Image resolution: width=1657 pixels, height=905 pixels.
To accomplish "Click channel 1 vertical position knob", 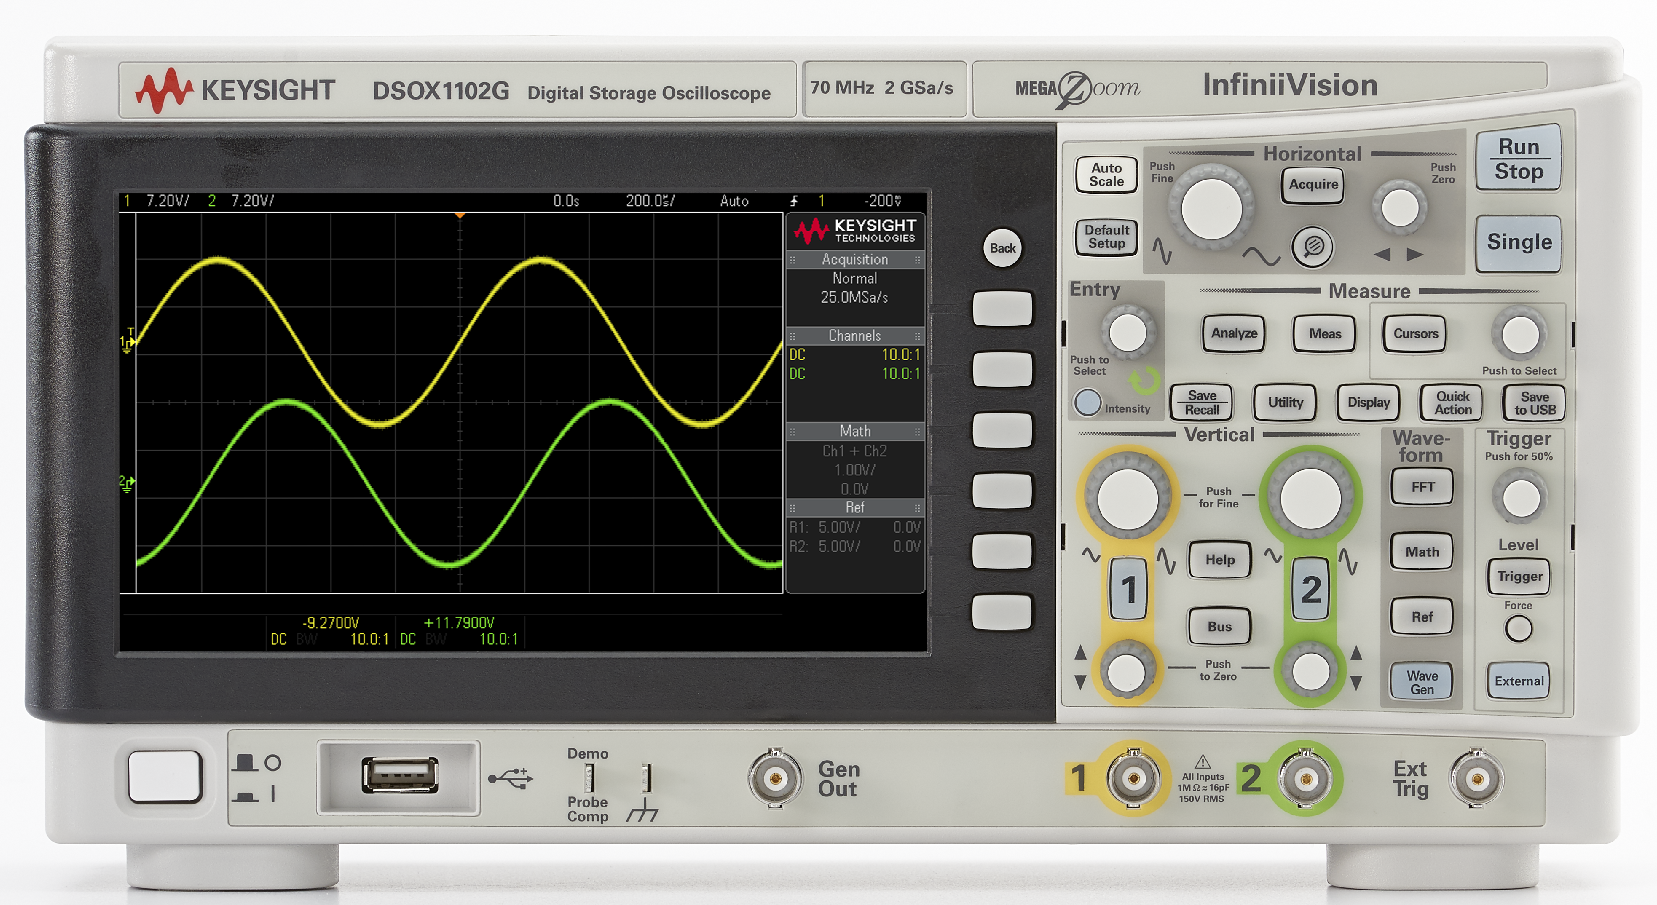I will point(1128,670).
